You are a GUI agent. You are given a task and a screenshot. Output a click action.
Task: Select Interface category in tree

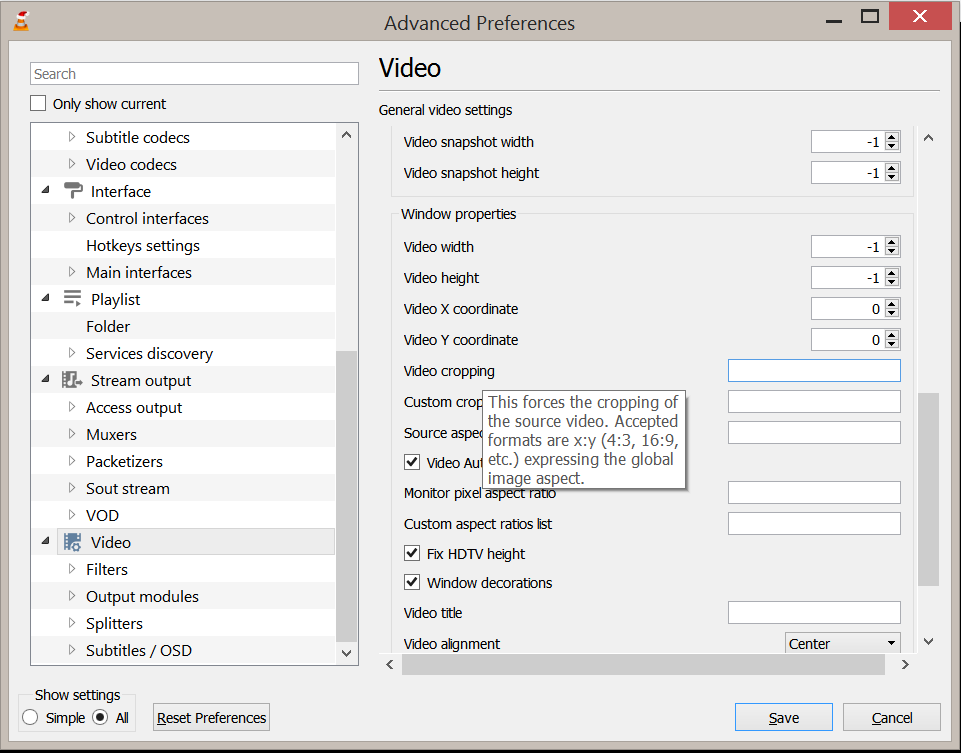tap(121, 191)
